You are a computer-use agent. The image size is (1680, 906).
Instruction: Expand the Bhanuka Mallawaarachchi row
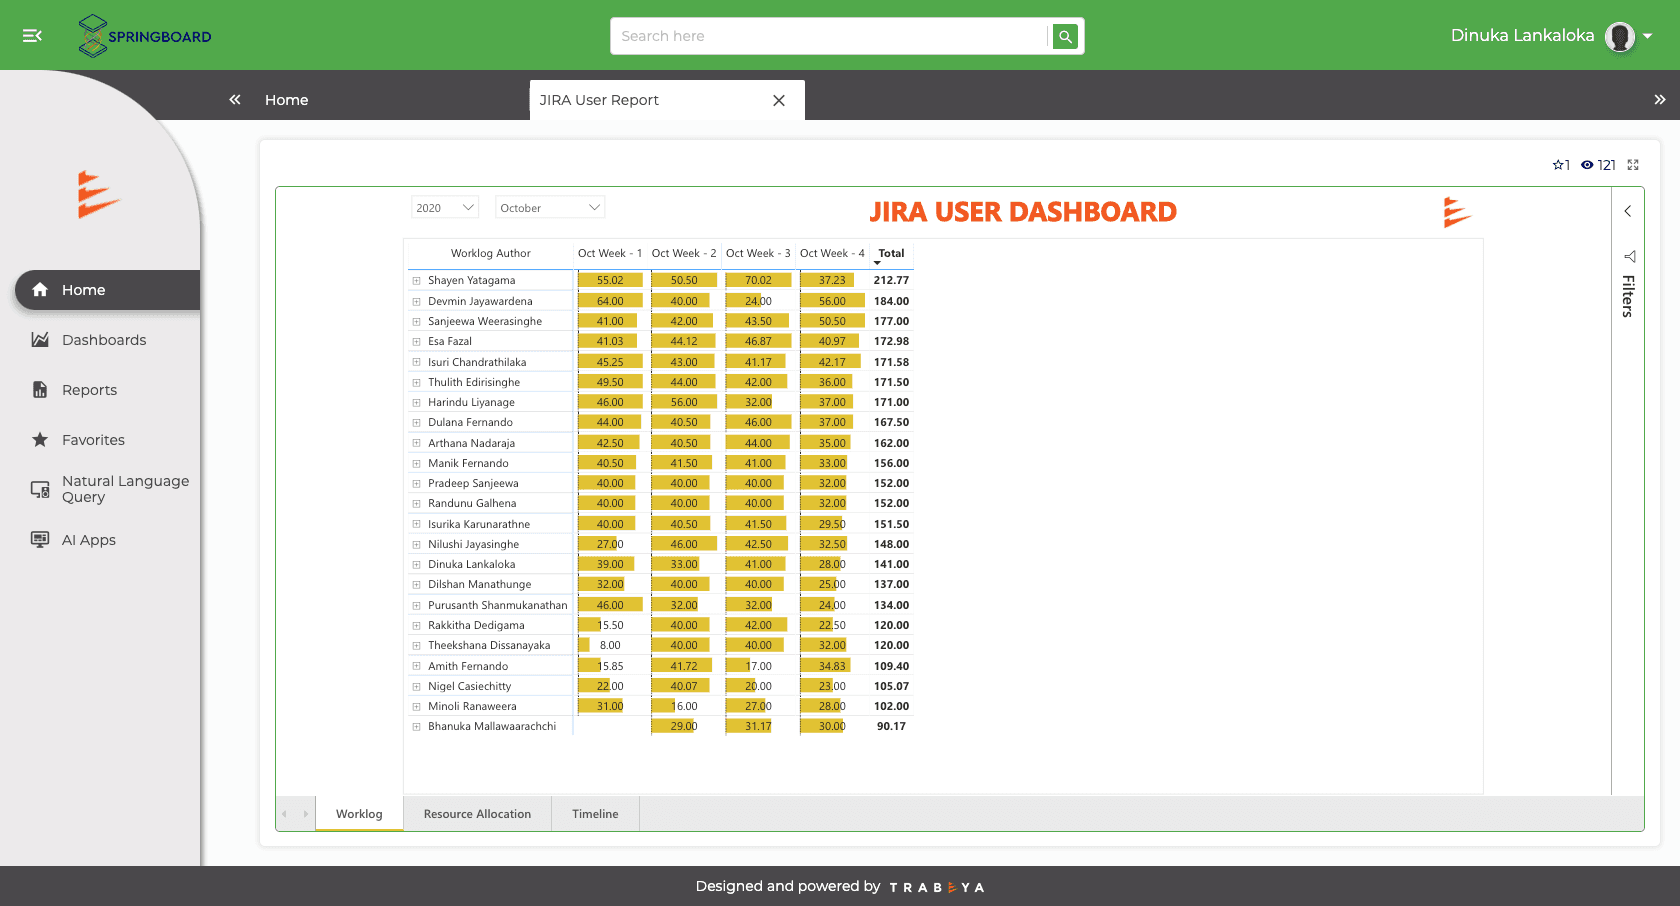pyautogui.click(x=416, y=727)
